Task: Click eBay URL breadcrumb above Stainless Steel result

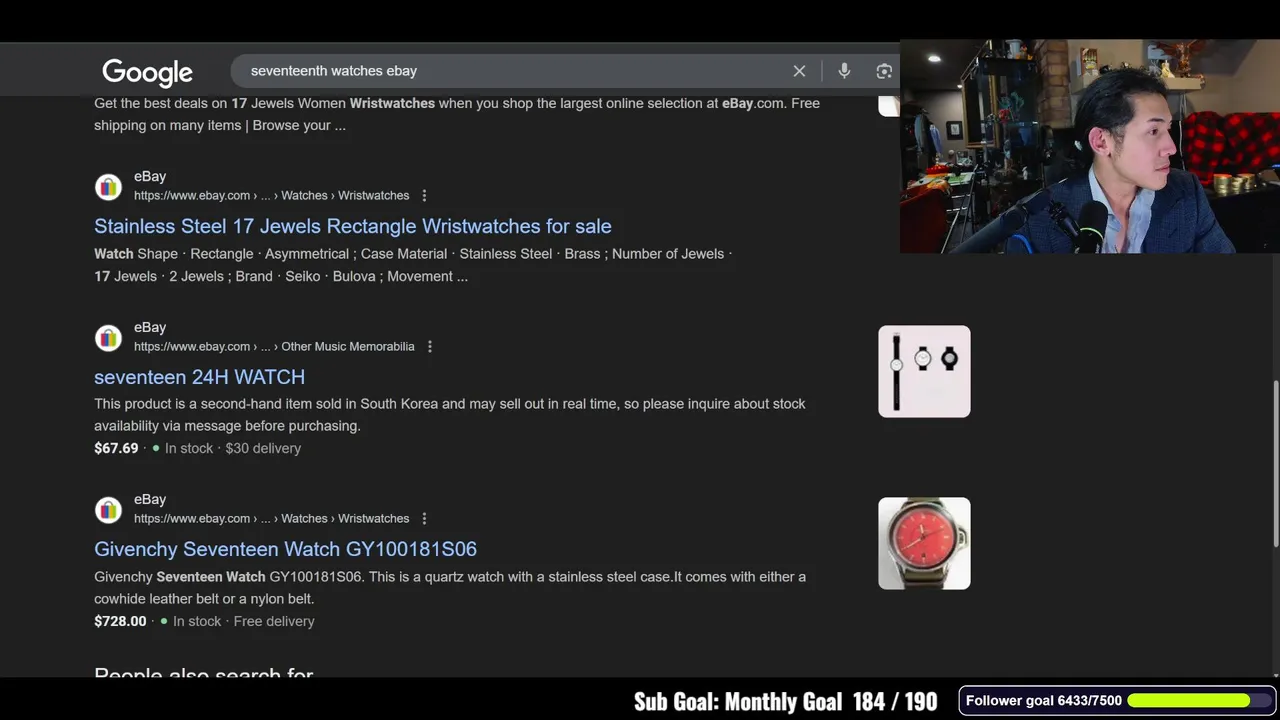Action: pos(271,195)
